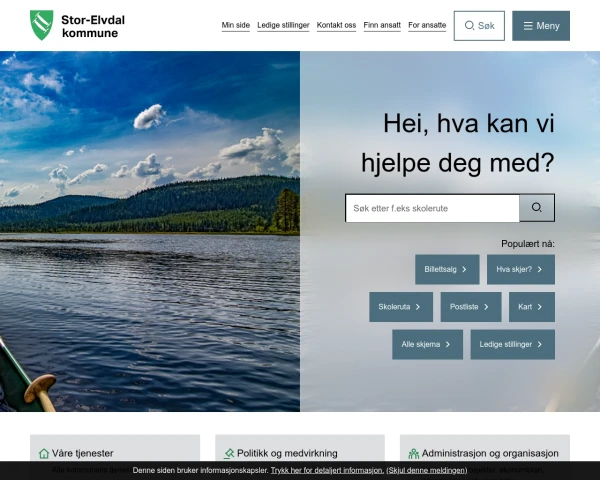Click the people icon beside Administrasjon og organisasjon
The image size is (600, 480).
tap(414, 454)
